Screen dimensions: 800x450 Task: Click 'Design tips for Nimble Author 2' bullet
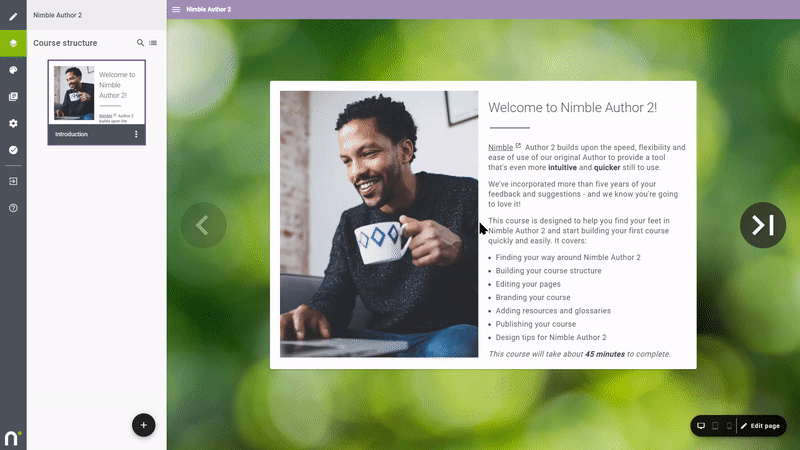[551, 337]
